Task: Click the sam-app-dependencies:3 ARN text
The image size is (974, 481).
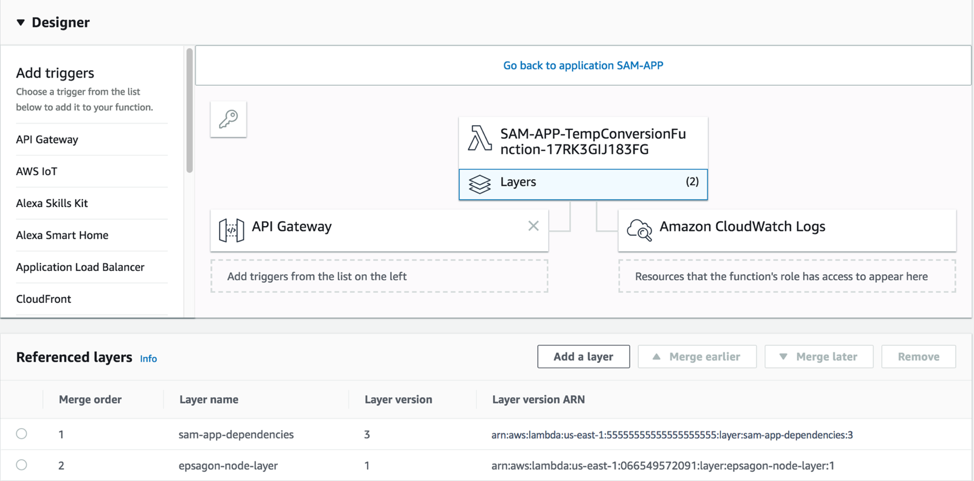Action: pos(672,435)
